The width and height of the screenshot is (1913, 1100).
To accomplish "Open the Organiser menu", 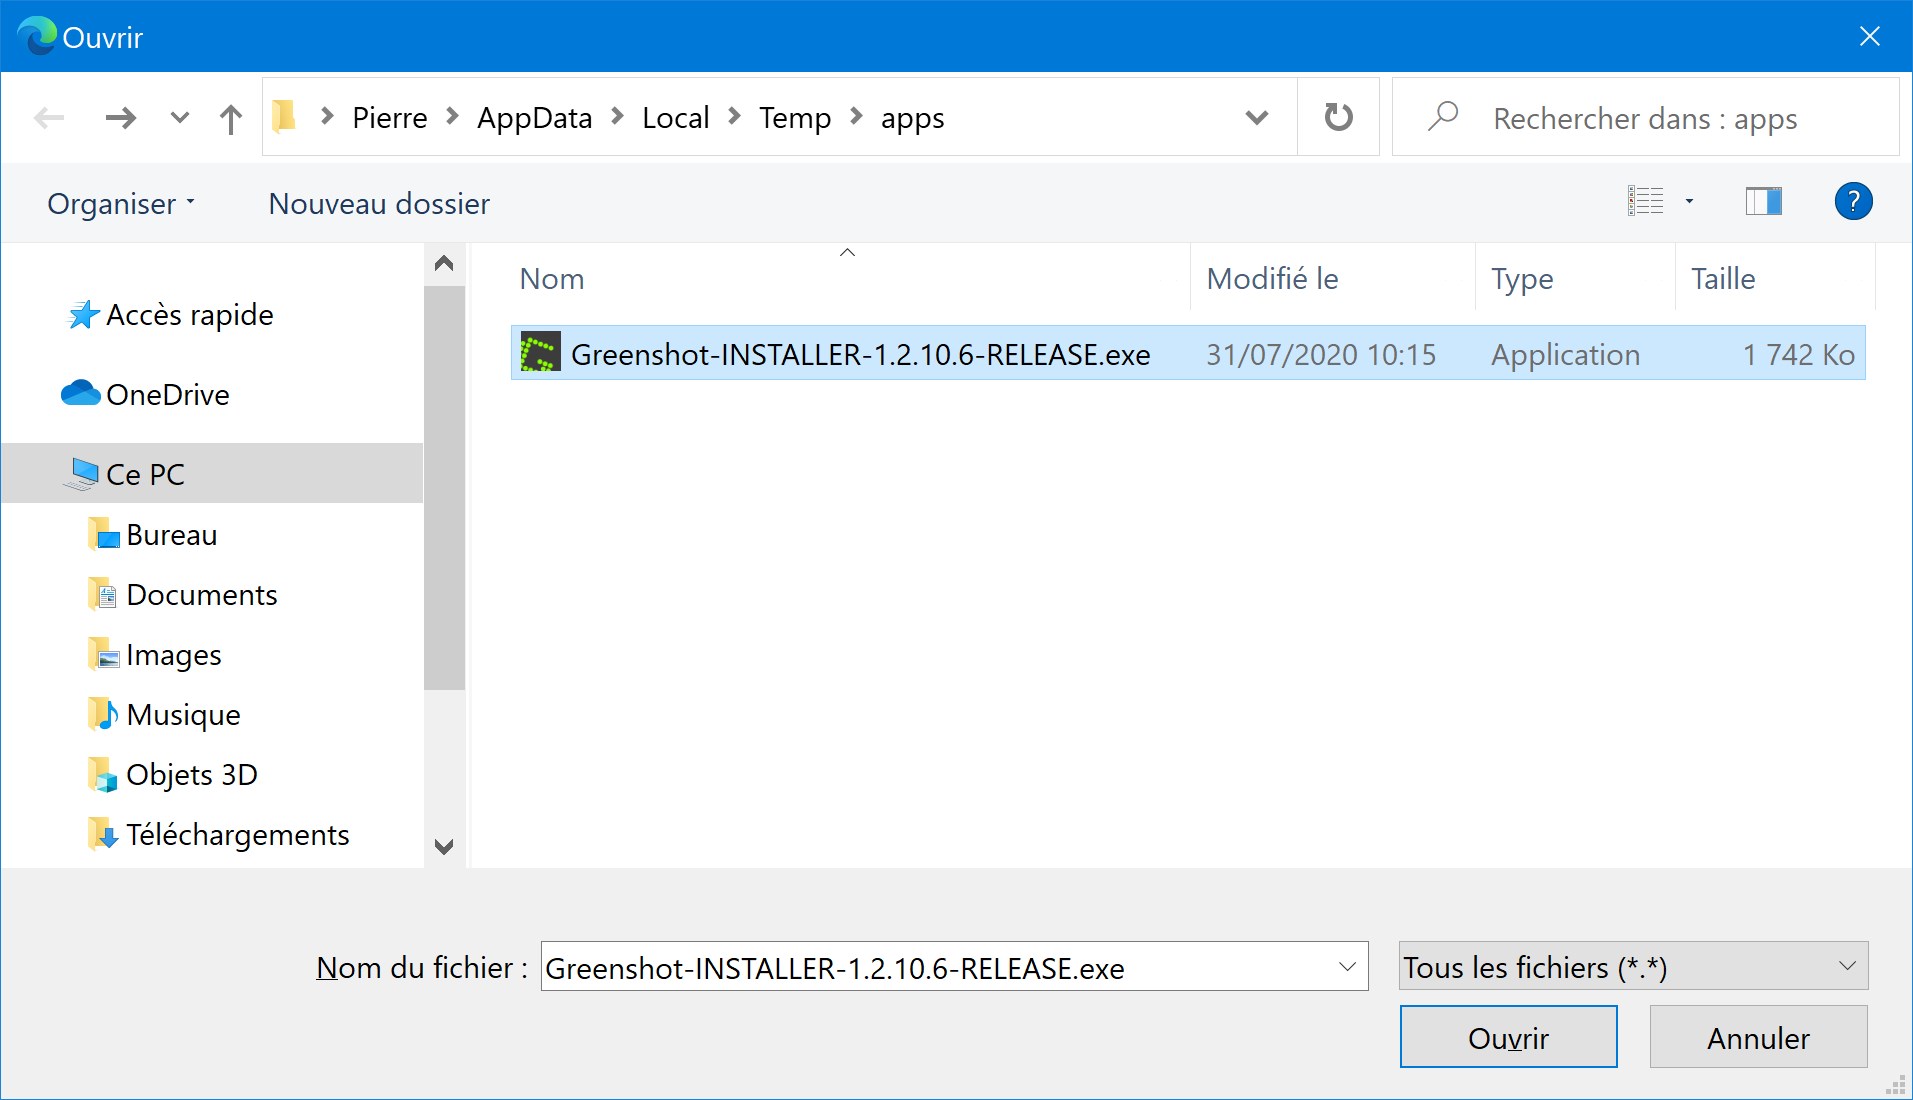I will coord(121,204).
